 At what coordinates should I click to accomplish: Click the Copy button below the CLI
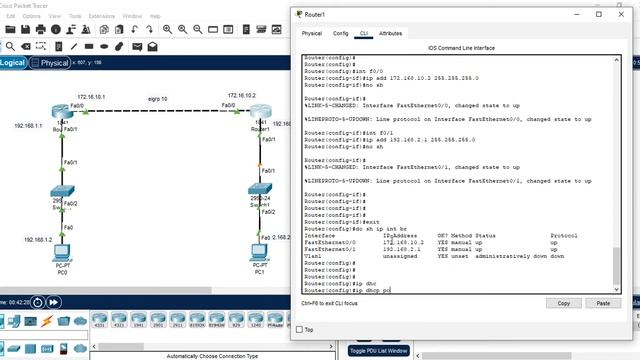coord(564,303)
